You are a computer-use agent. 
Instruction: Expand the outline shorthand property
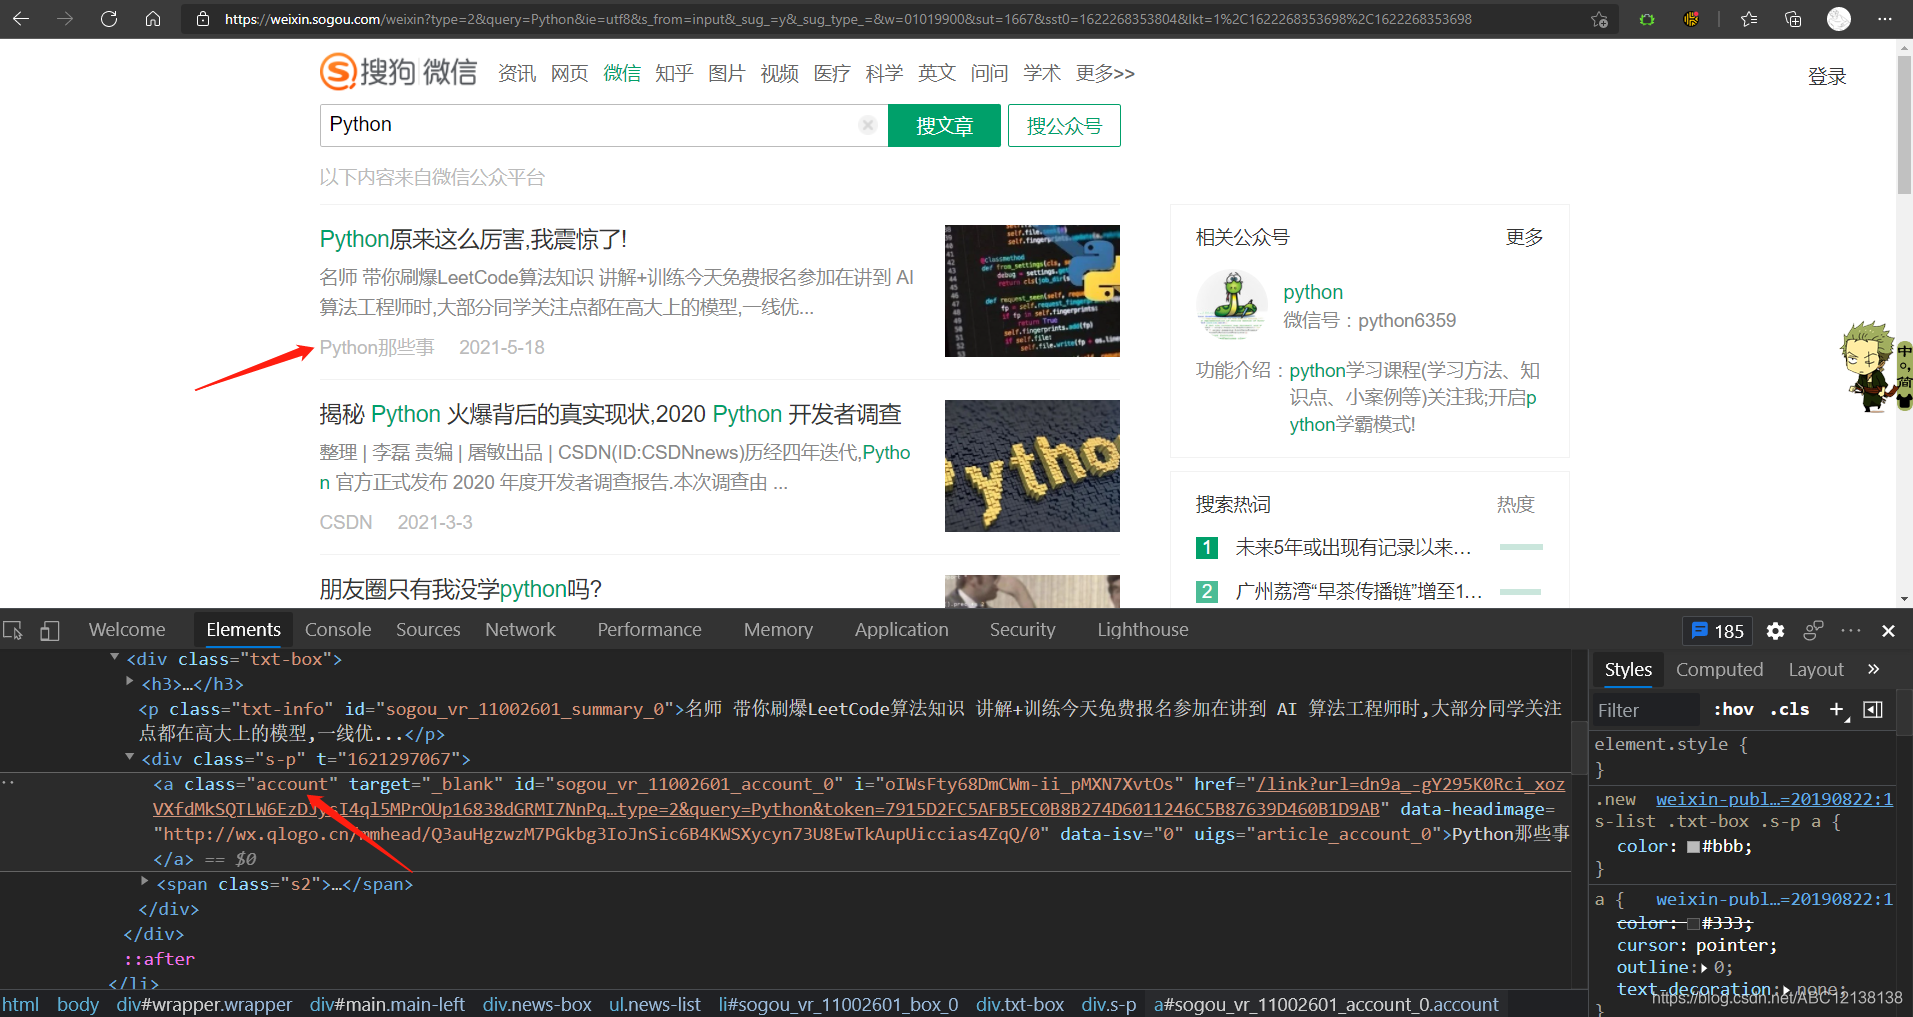click(x=1704, y=968)
